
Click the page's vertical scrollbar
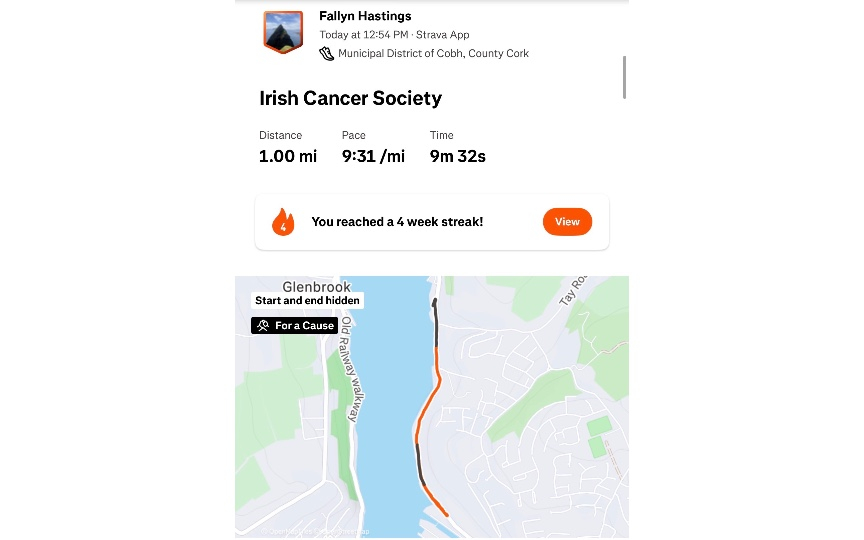(625, 77)
